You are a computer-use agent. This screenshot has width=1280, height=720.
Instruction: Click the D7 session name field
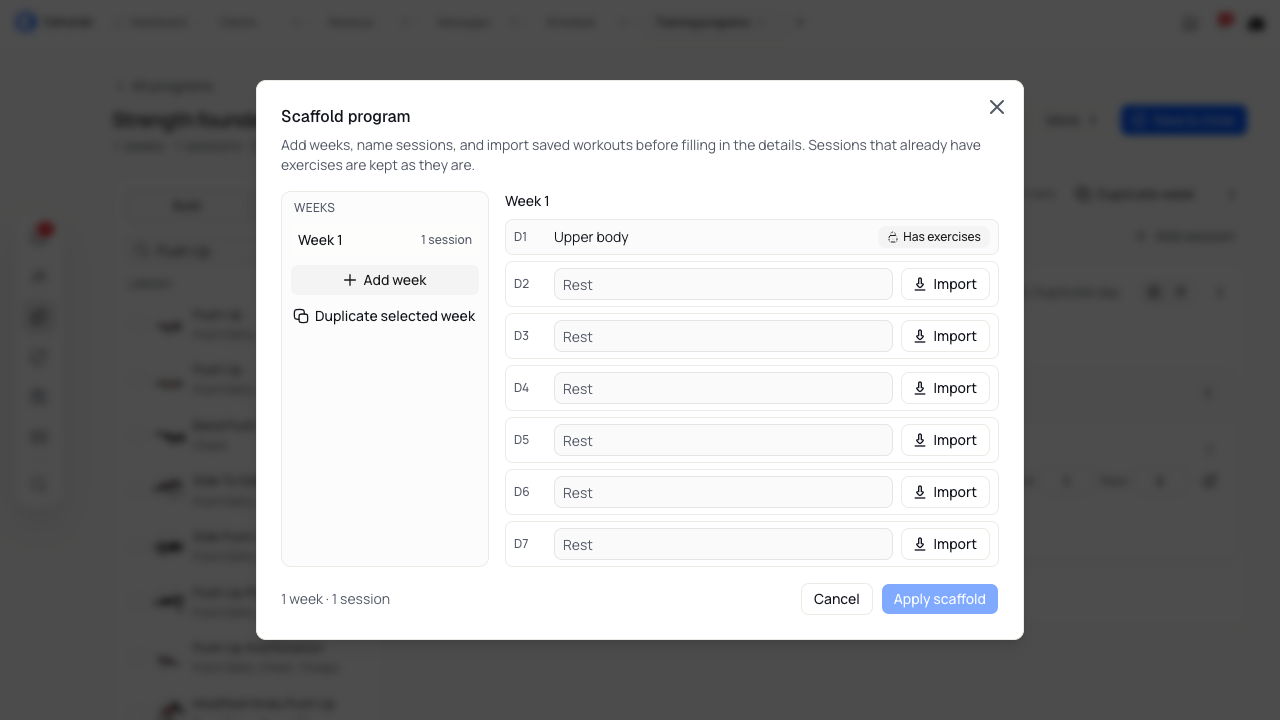pos(723,544)
